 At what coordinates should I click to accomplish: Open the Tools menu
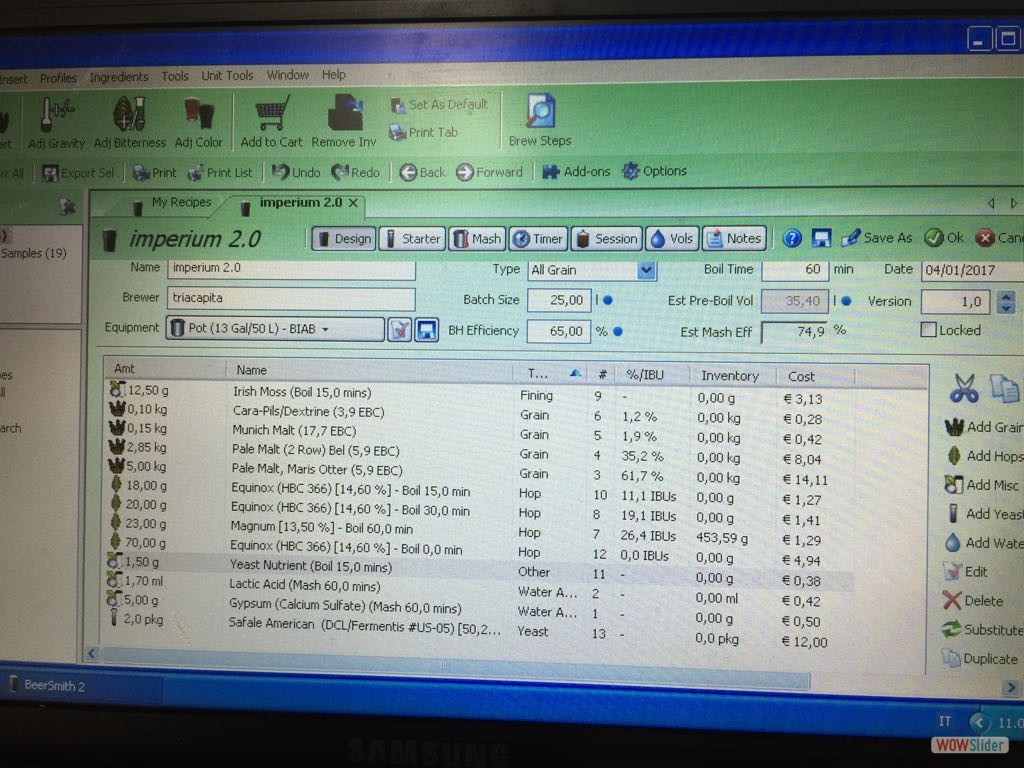pyautogui.click(x=174, y=76)
